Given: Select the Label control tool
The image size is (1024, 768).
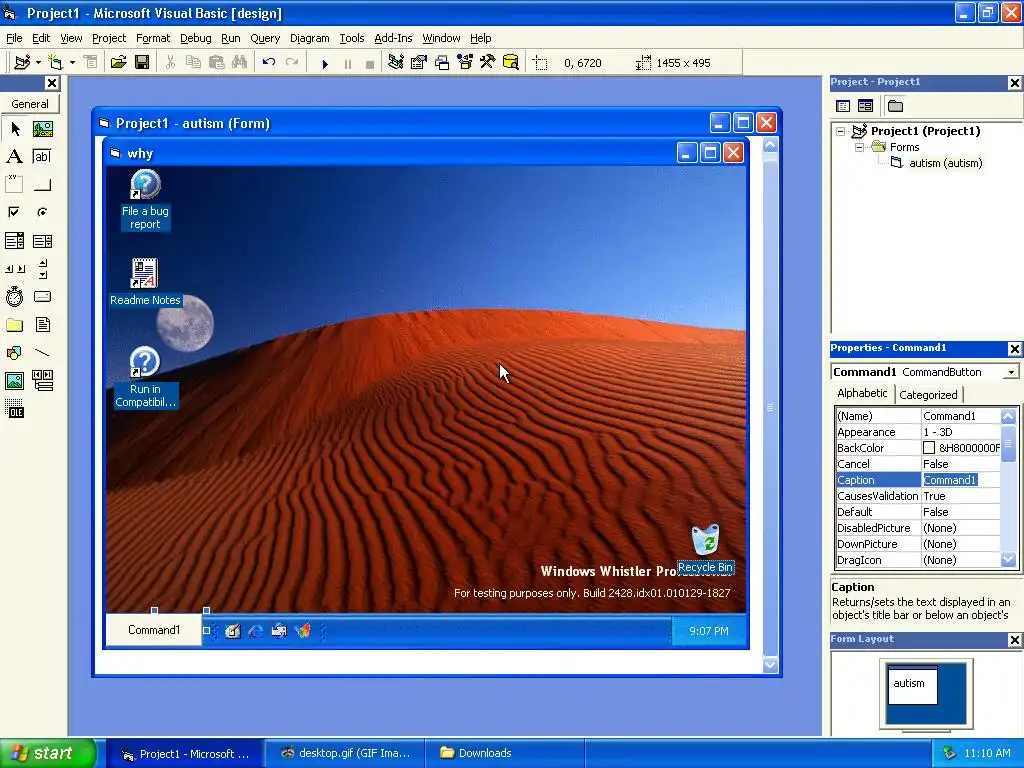Looking at the screenshot, I should pos(14,157).
